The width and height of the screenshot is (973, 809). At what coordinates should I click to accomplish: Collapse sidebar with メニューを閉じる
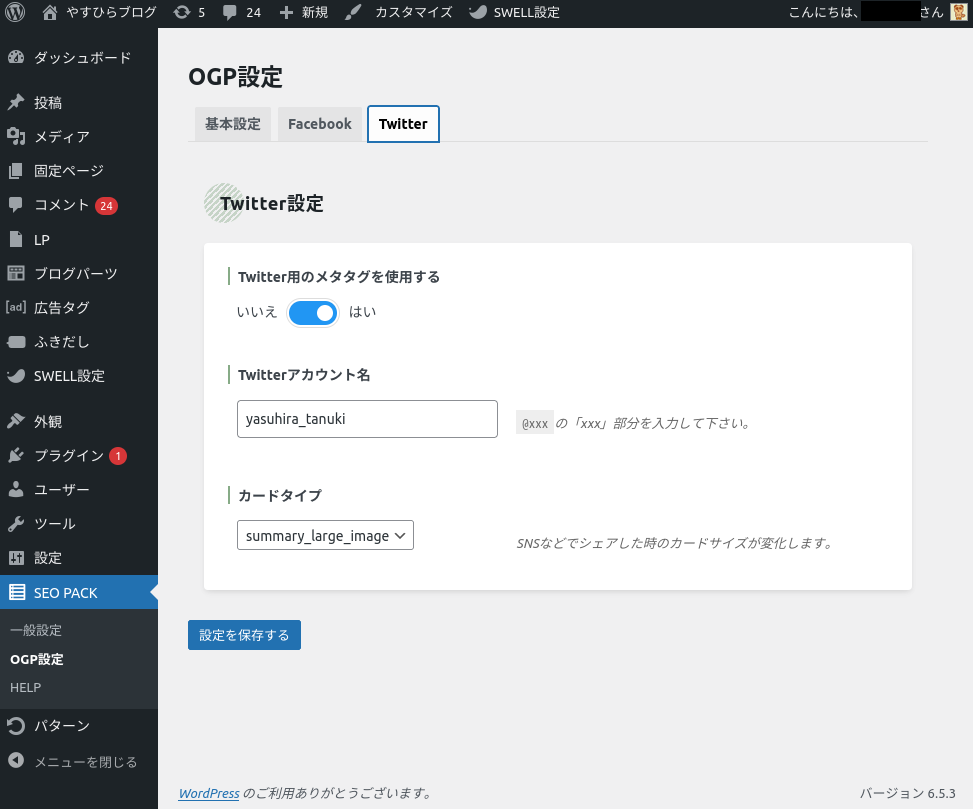click(85, 762)
